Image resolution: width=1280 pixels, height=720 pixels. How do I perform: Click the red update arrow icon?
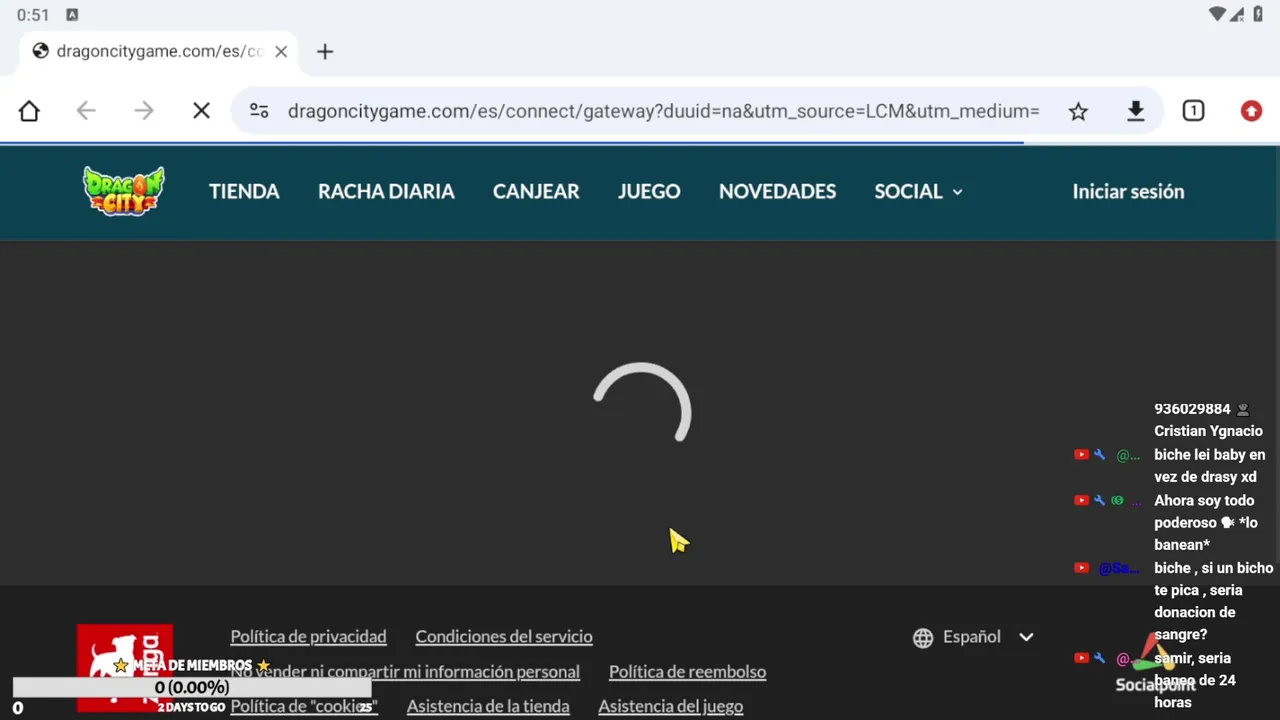coord(1251,111)
